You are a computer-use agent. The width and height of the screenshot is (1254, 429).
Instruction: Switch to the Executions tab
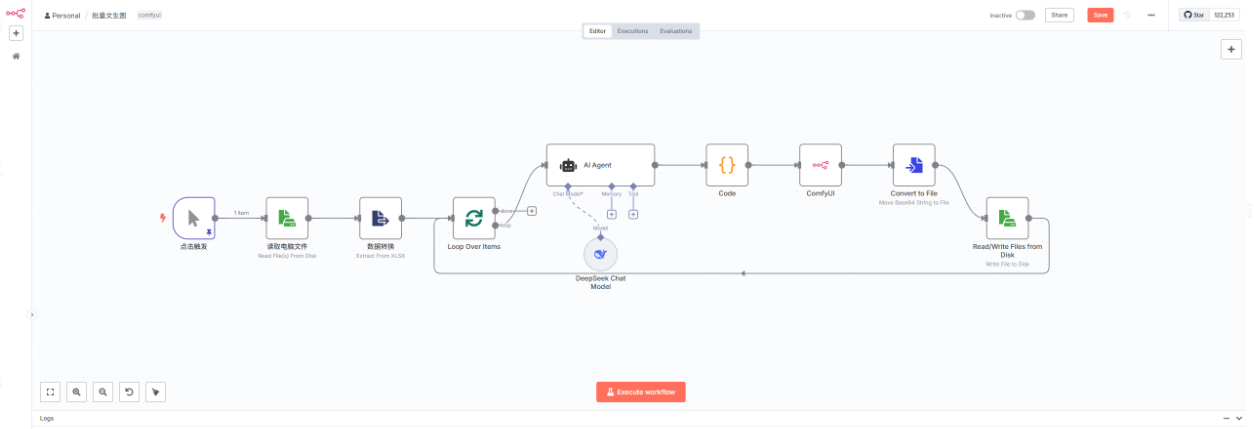[632, 31]
